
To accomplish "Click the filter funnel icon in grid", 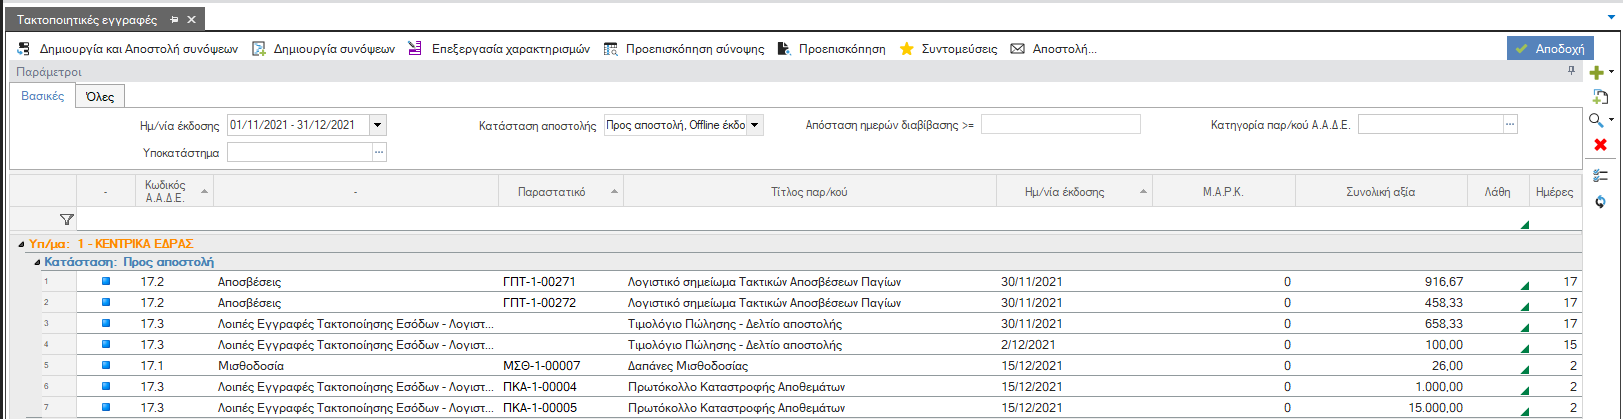I will [67, 219].
